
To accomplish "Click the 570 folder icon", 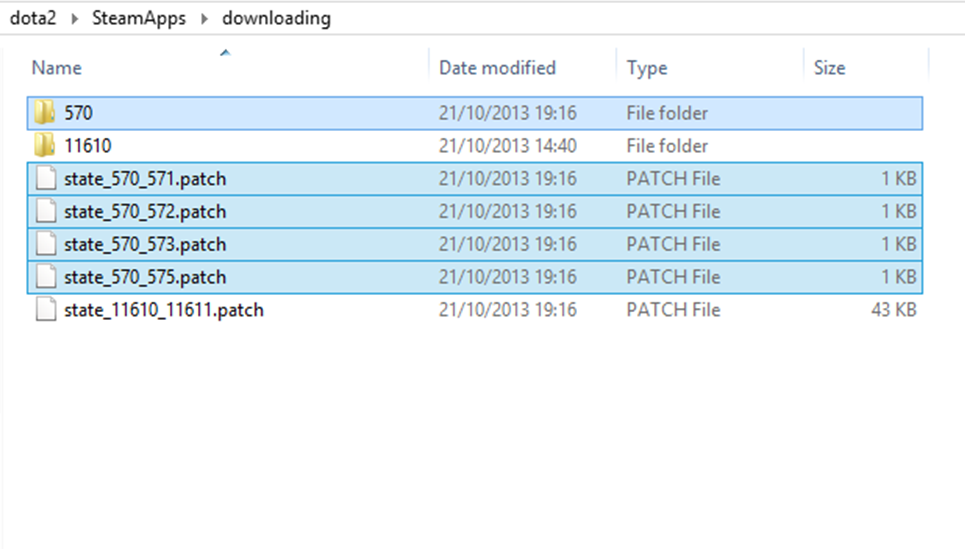I will (x=44, y=113).
